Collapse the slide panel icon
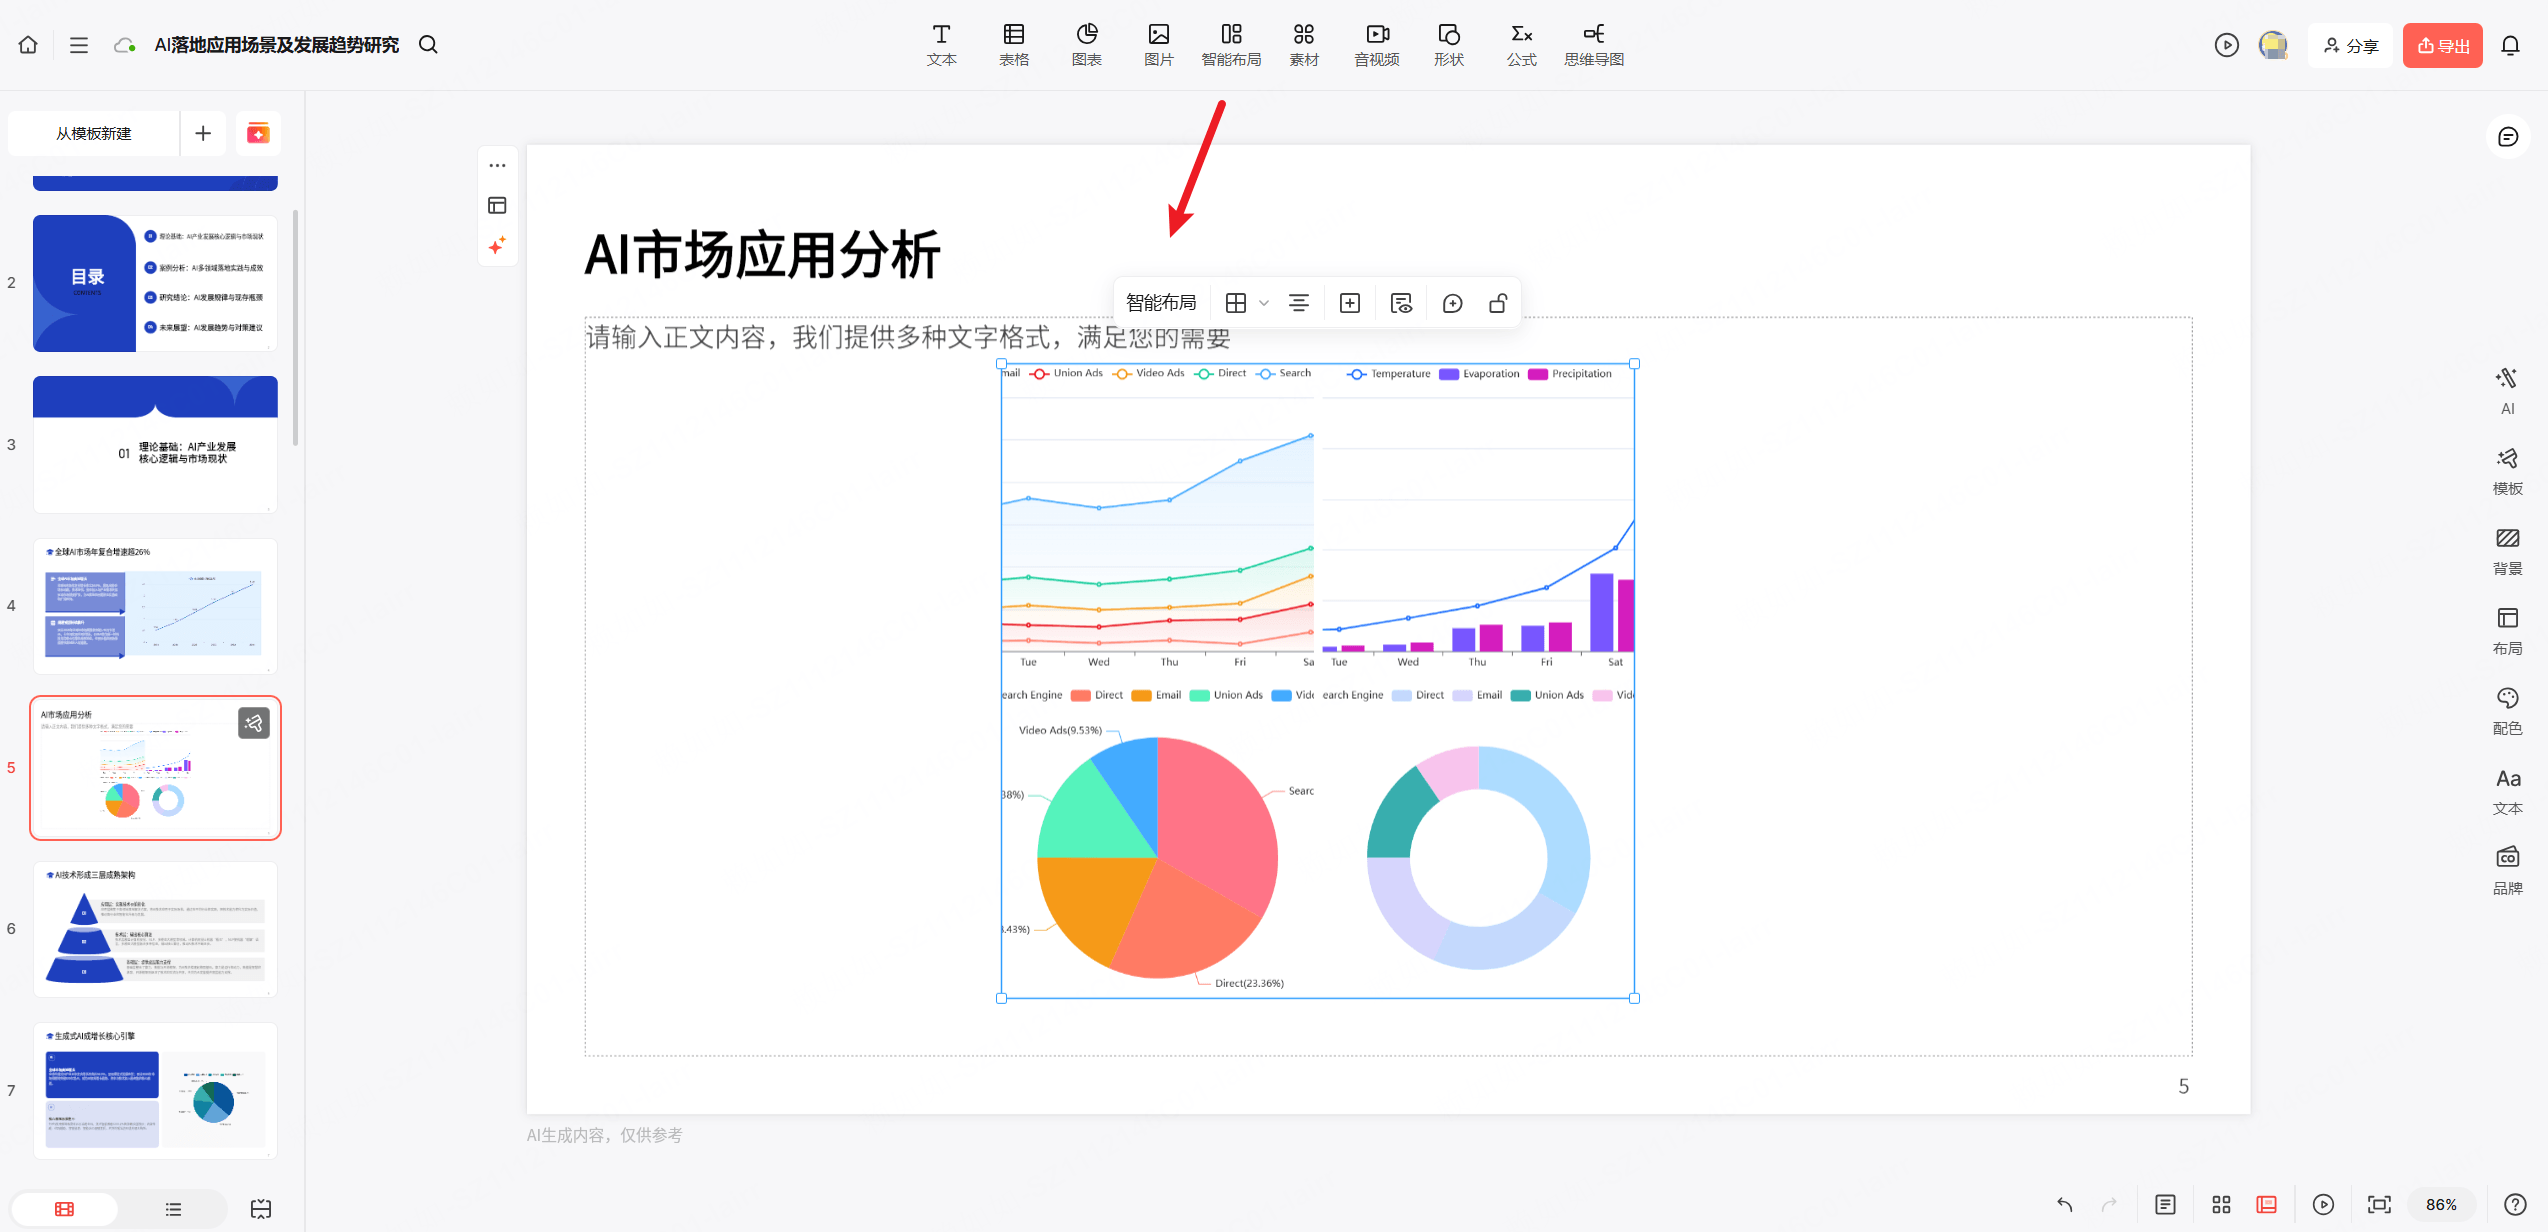This screenshot has width=2548, height=1232. (x=261, y=1209)
